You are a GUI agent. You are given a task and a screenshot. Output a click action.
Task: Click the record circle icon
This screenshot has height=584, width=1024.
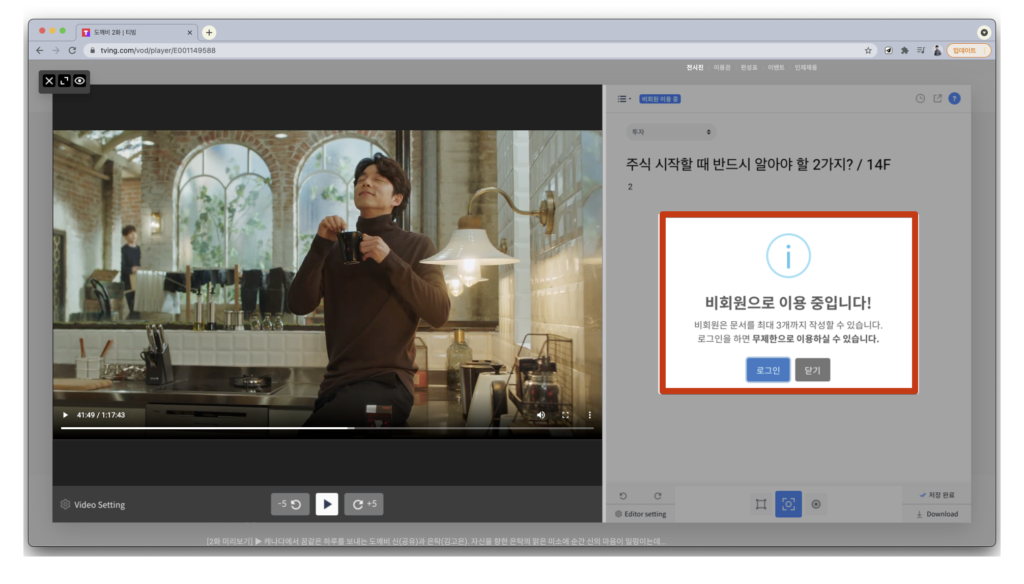pyautogui.click(x=816, y=504)
